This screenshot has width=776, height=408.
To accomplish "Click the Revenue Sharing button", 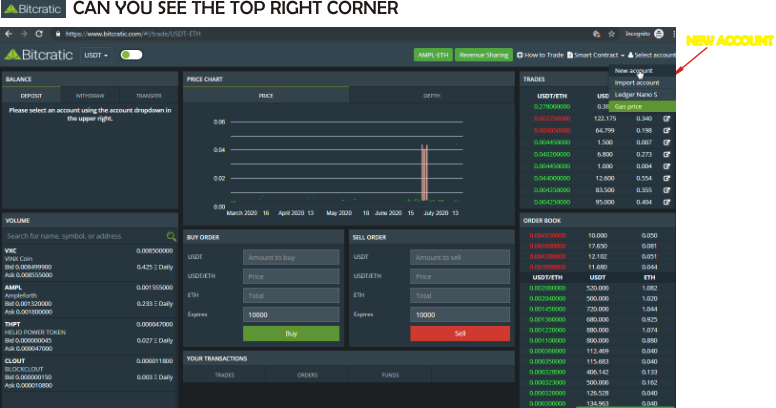I will [x=484, y=55].
